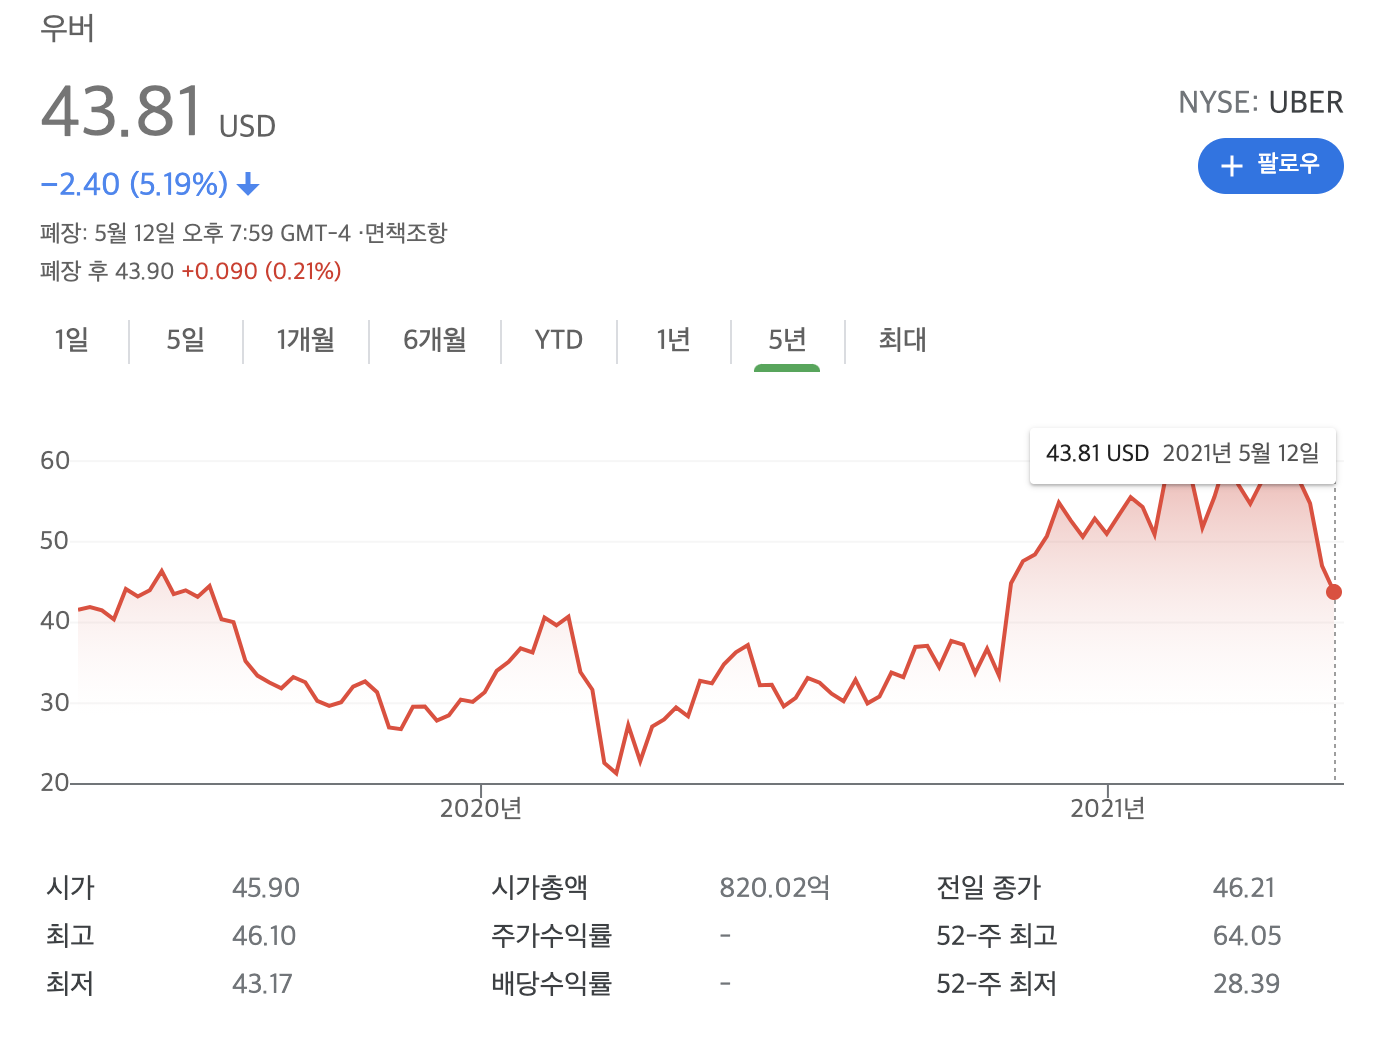
Task: Click the 최고 value 46.10
Action: [x=264, y=936]
